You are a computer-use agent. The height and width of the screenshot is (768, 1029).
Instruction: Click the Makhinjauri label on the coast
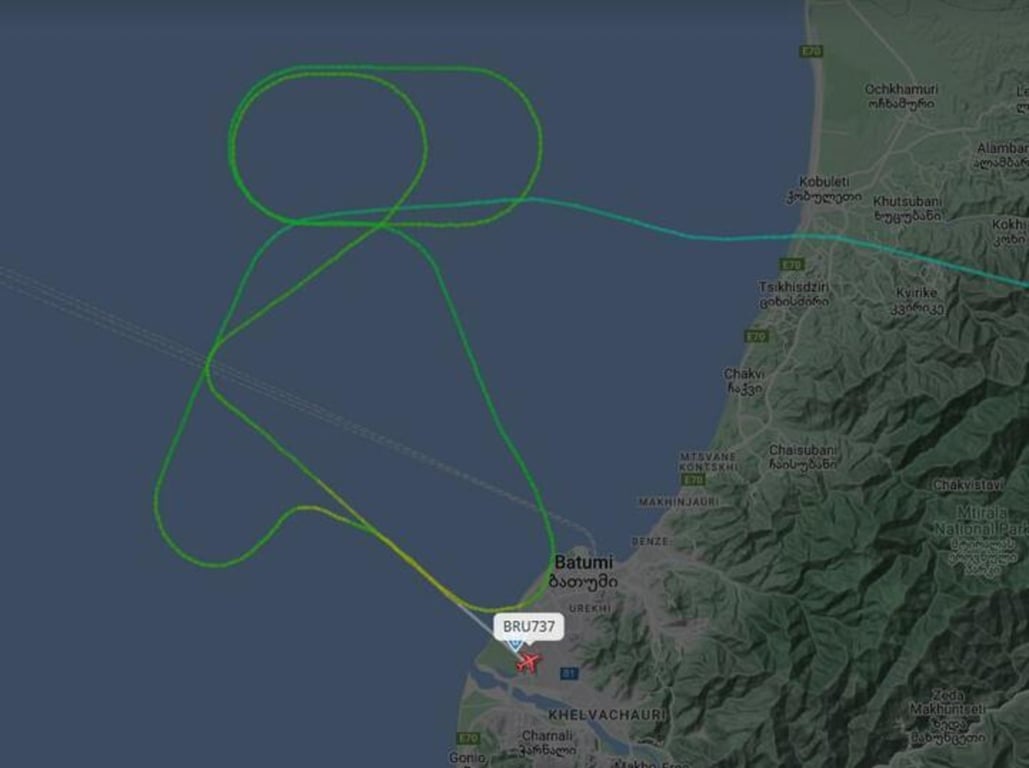tap(679, 501)
